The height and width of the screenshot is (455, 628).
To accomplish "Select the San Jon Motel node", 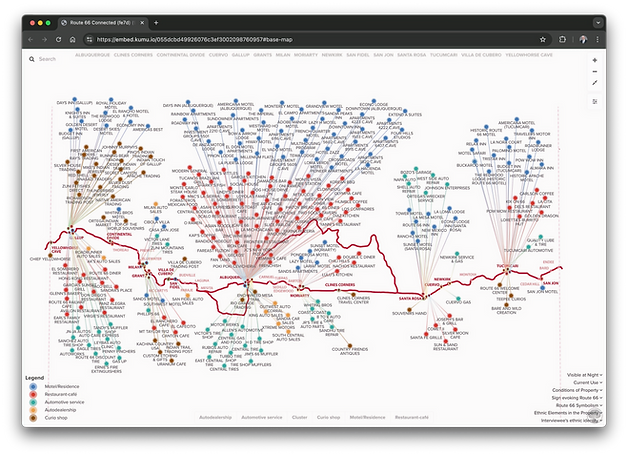I will tap(542, 288).
